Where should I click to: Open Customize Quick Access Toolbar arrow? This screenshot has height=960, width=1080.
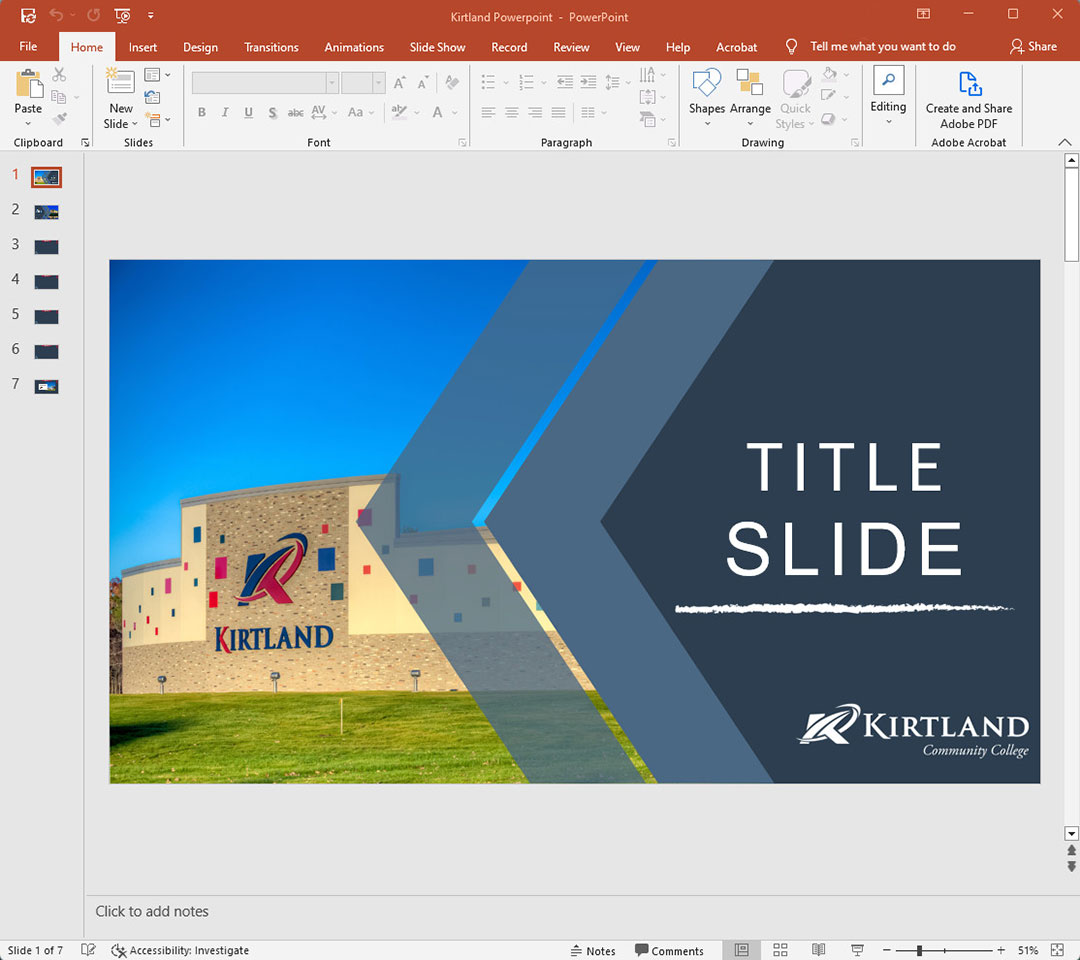150,15
